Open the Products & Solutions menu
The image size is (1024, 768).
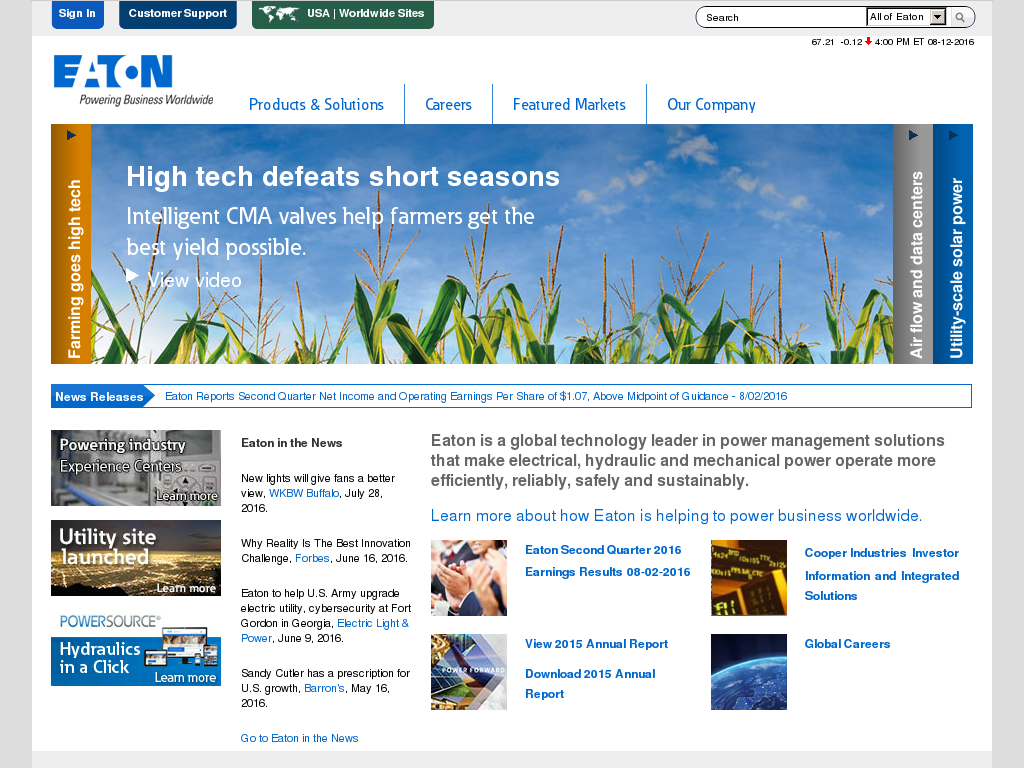coord(316,104)
